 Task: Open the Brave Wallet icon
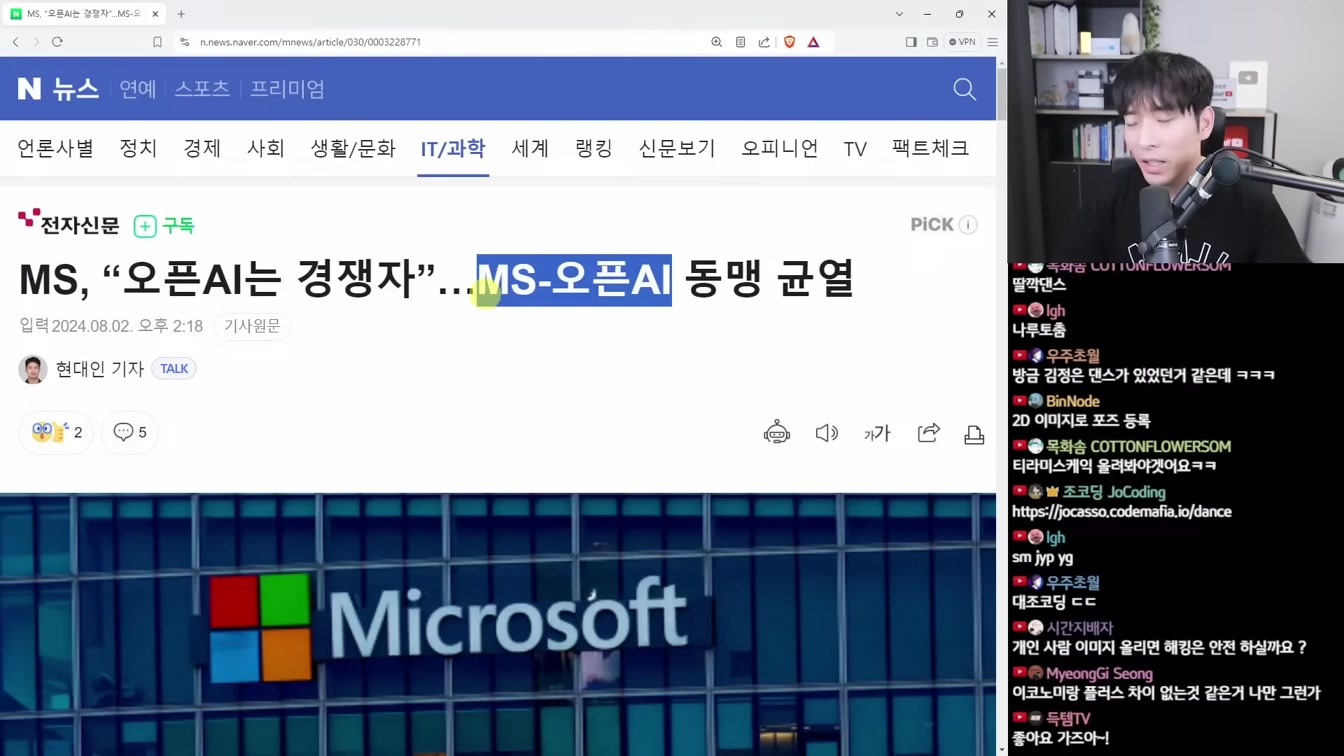point(932,42)
